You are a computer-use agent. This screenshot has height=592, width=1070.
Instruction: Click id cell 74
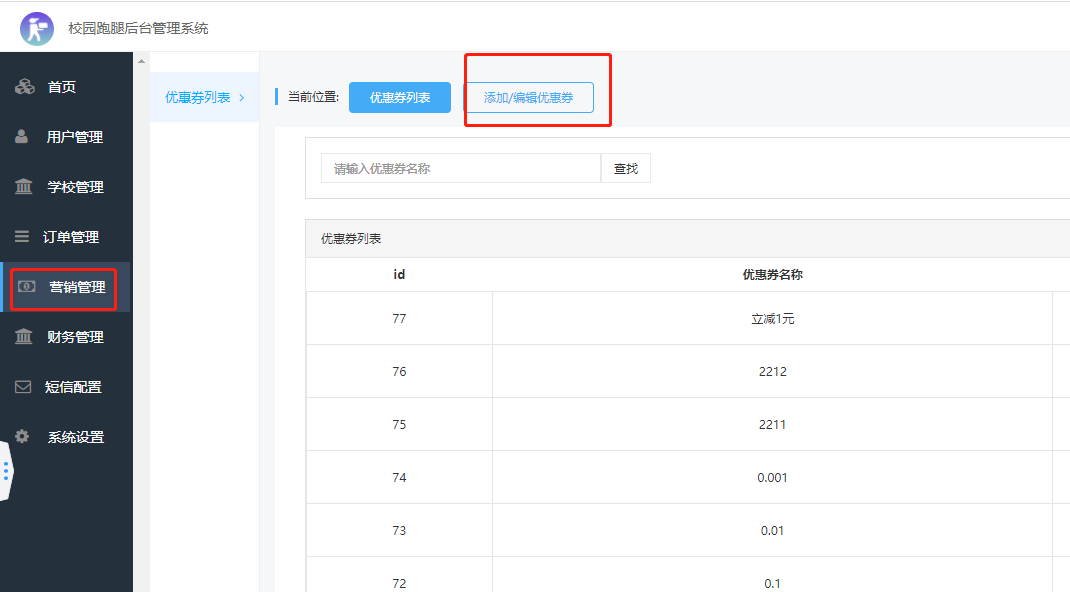click(399, 477)
